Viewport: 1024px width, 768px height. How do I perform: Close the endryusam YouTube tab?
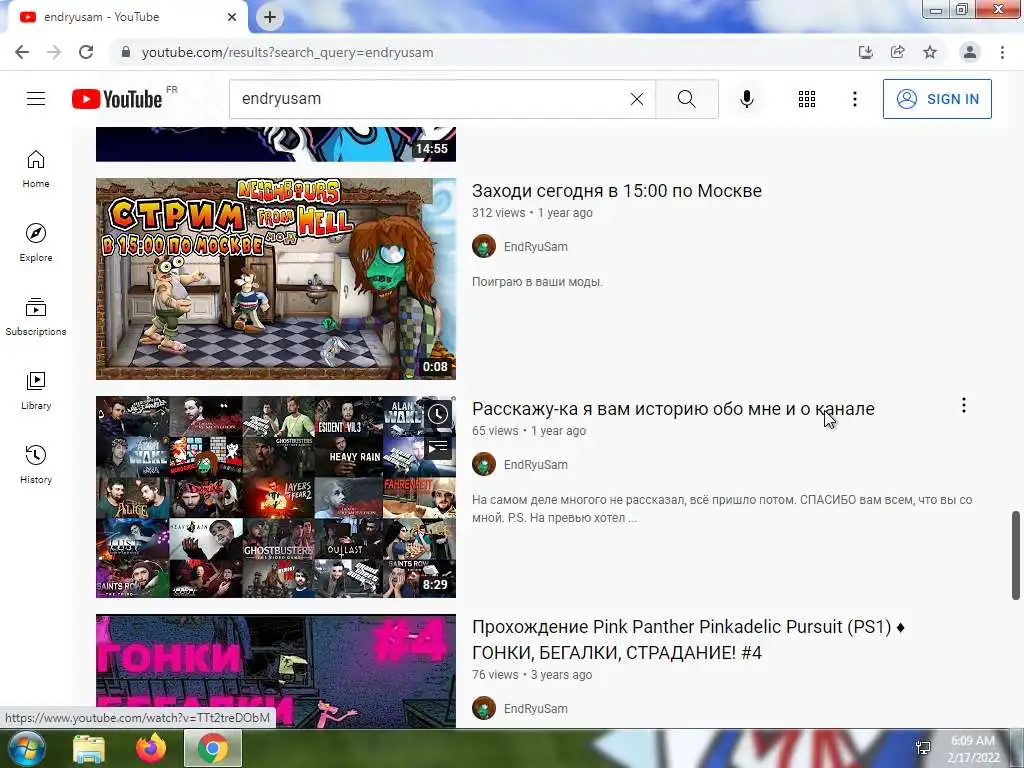232,17
